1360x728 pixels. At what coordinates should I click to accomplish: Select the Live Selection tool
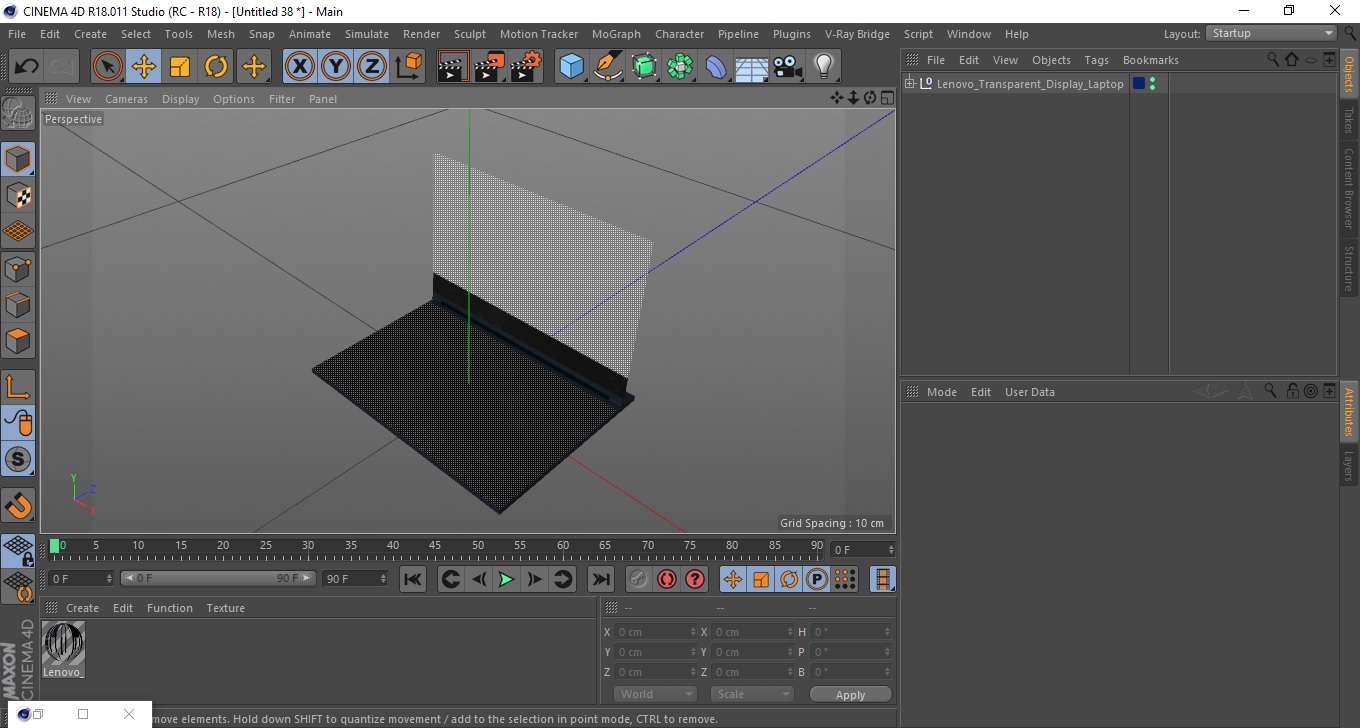click(108, 67)
